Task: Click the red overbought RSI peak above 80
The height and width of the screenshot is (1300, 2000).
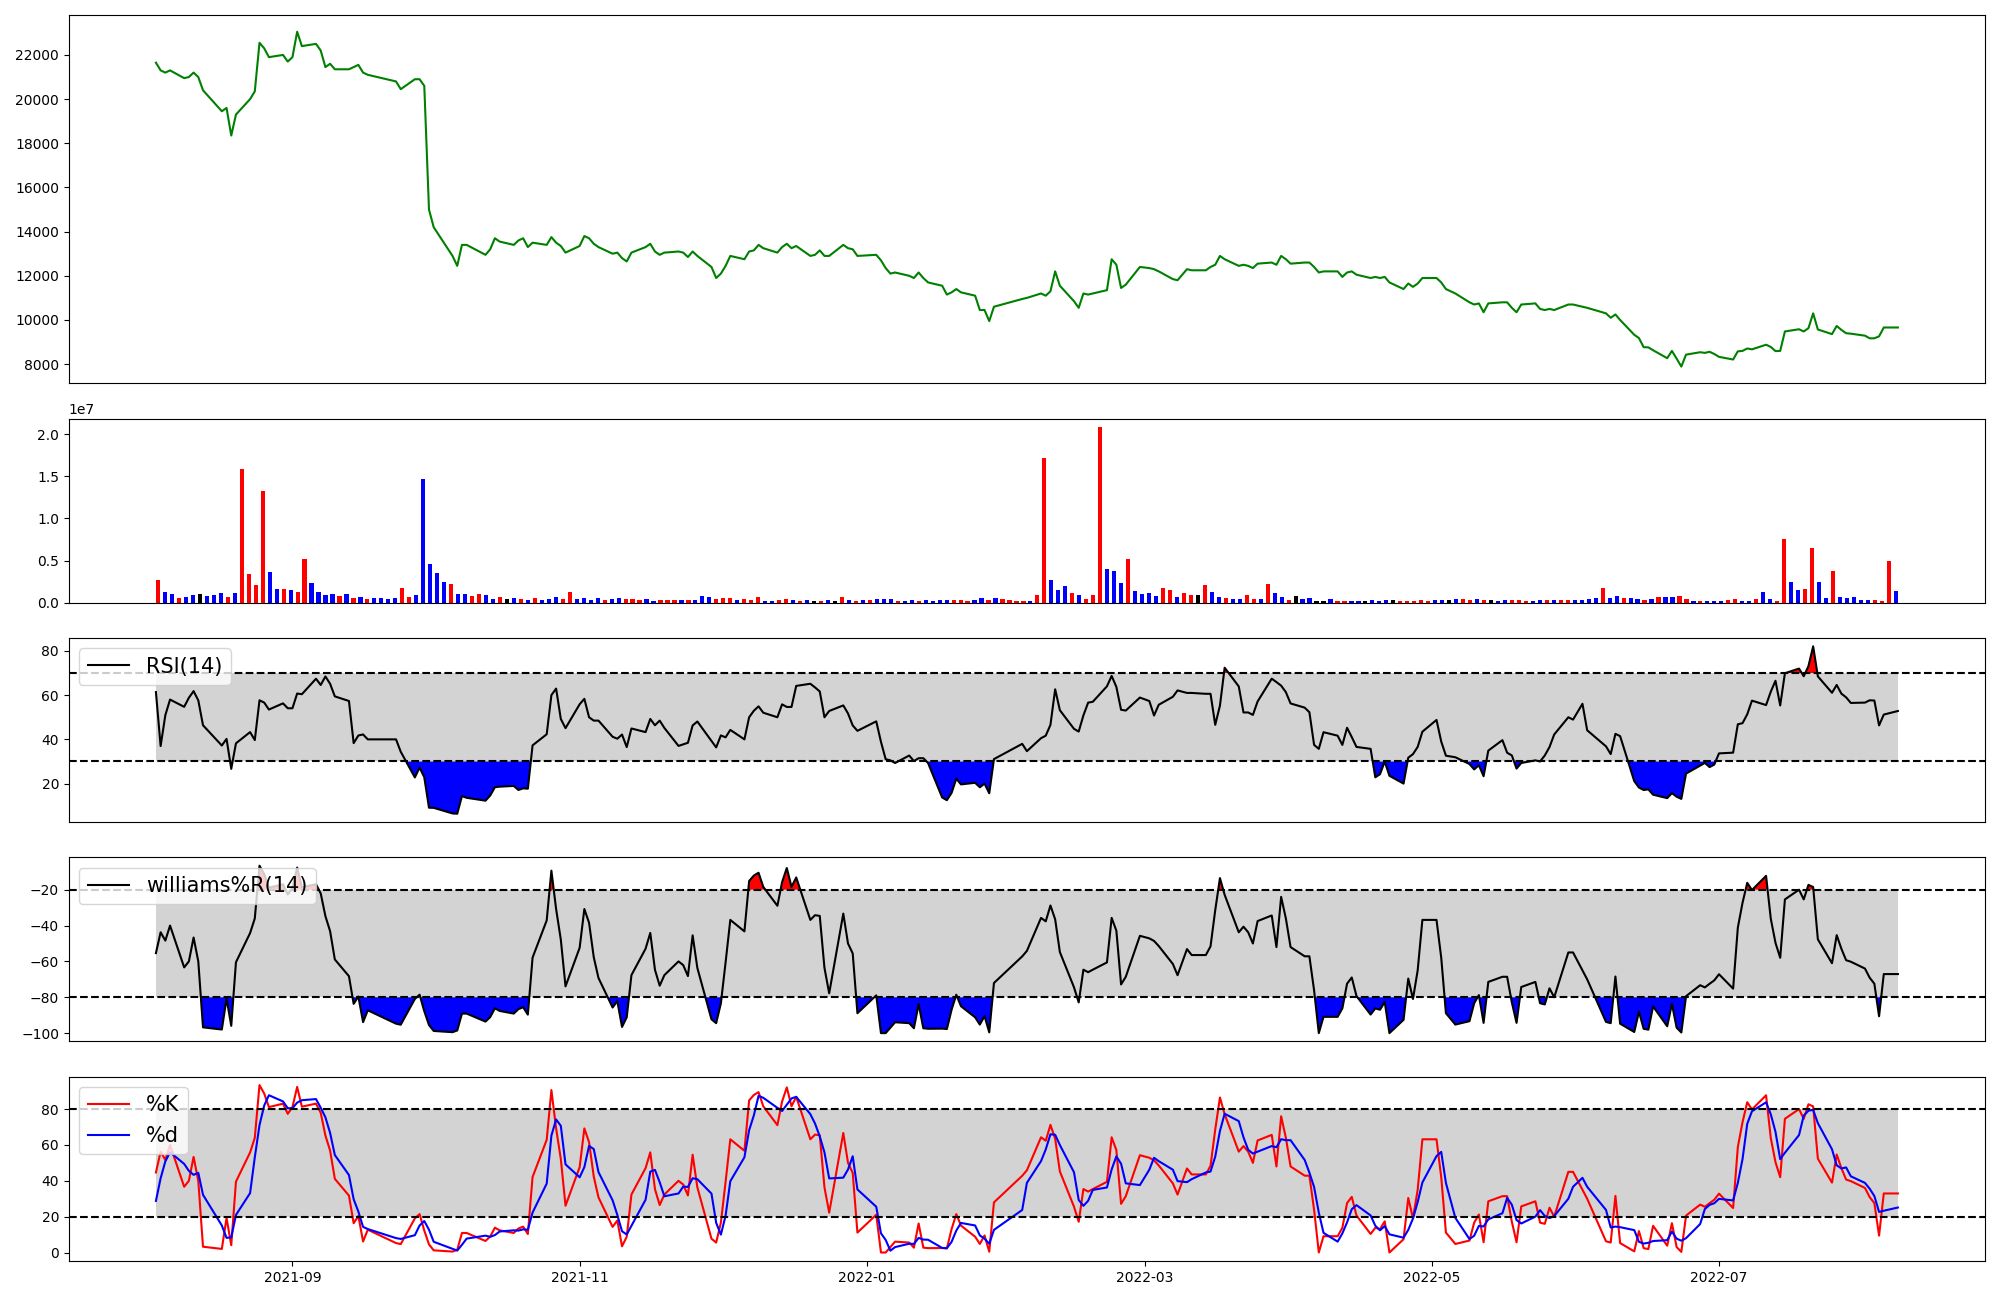Action: [x=1812, y=660]
